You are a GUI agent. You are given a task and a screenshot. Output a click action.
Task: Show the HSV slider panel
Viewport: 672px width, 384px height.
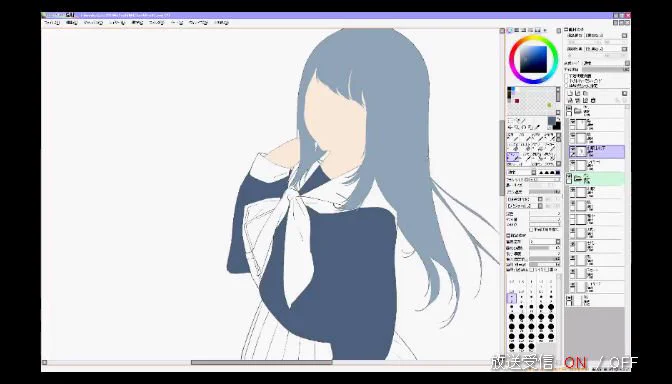[x=524, y=30]
